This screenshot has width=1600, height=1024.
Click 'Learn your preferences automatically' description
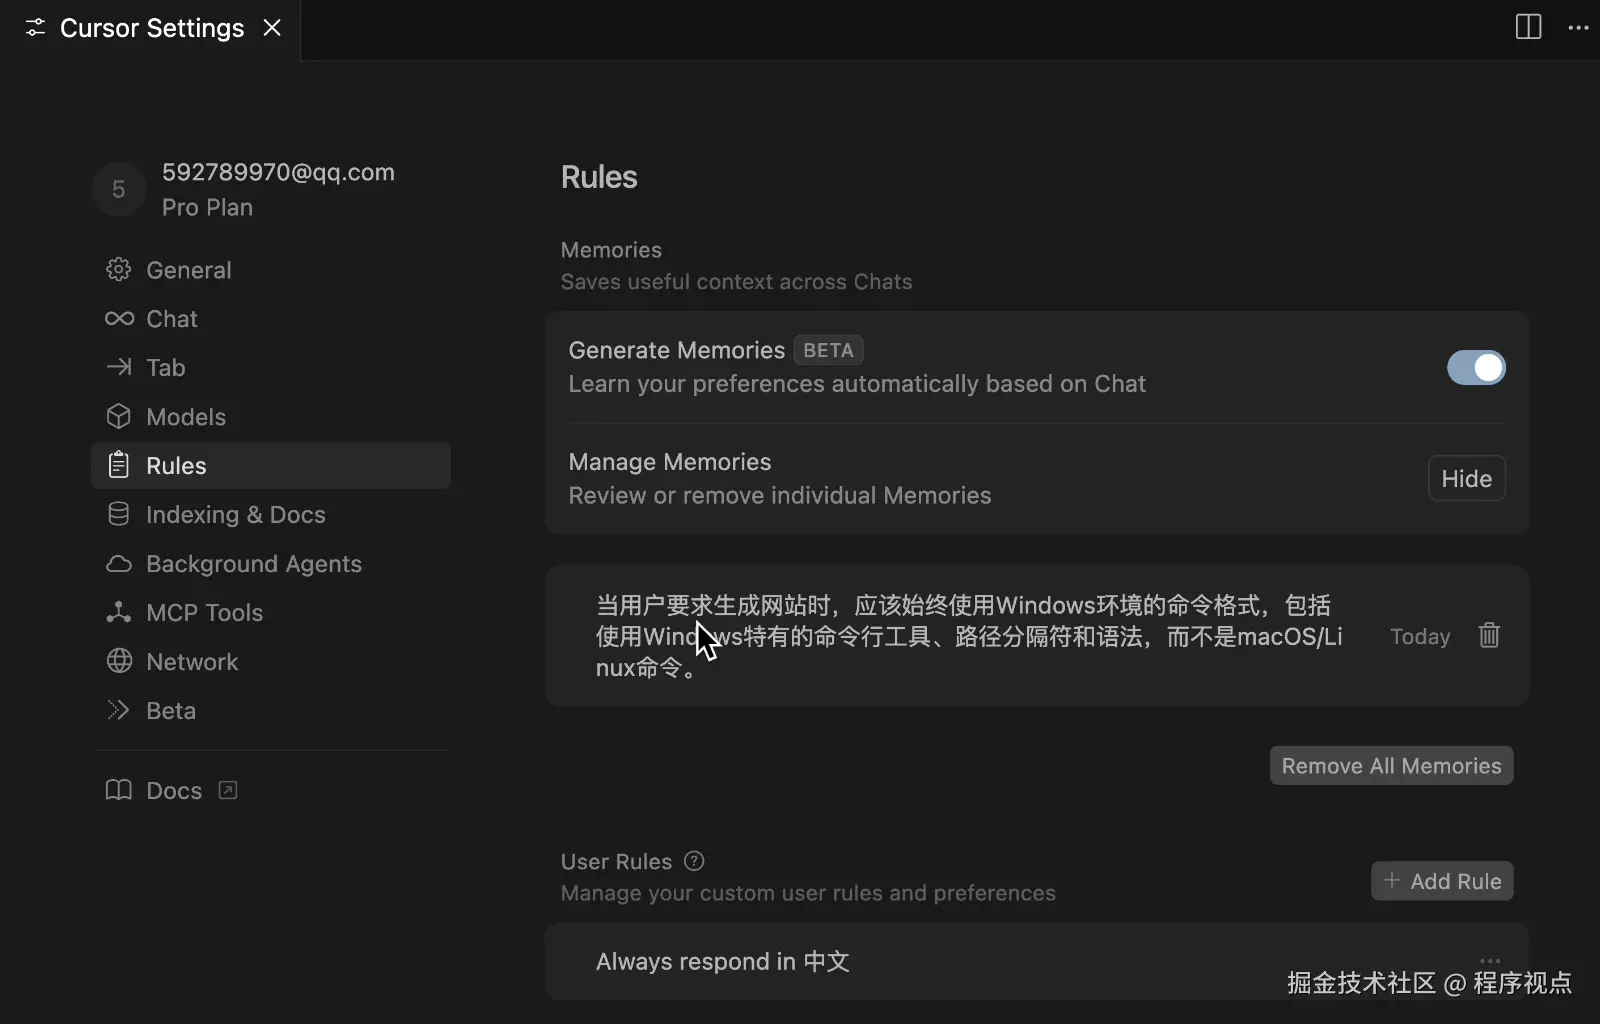[857, 384]
